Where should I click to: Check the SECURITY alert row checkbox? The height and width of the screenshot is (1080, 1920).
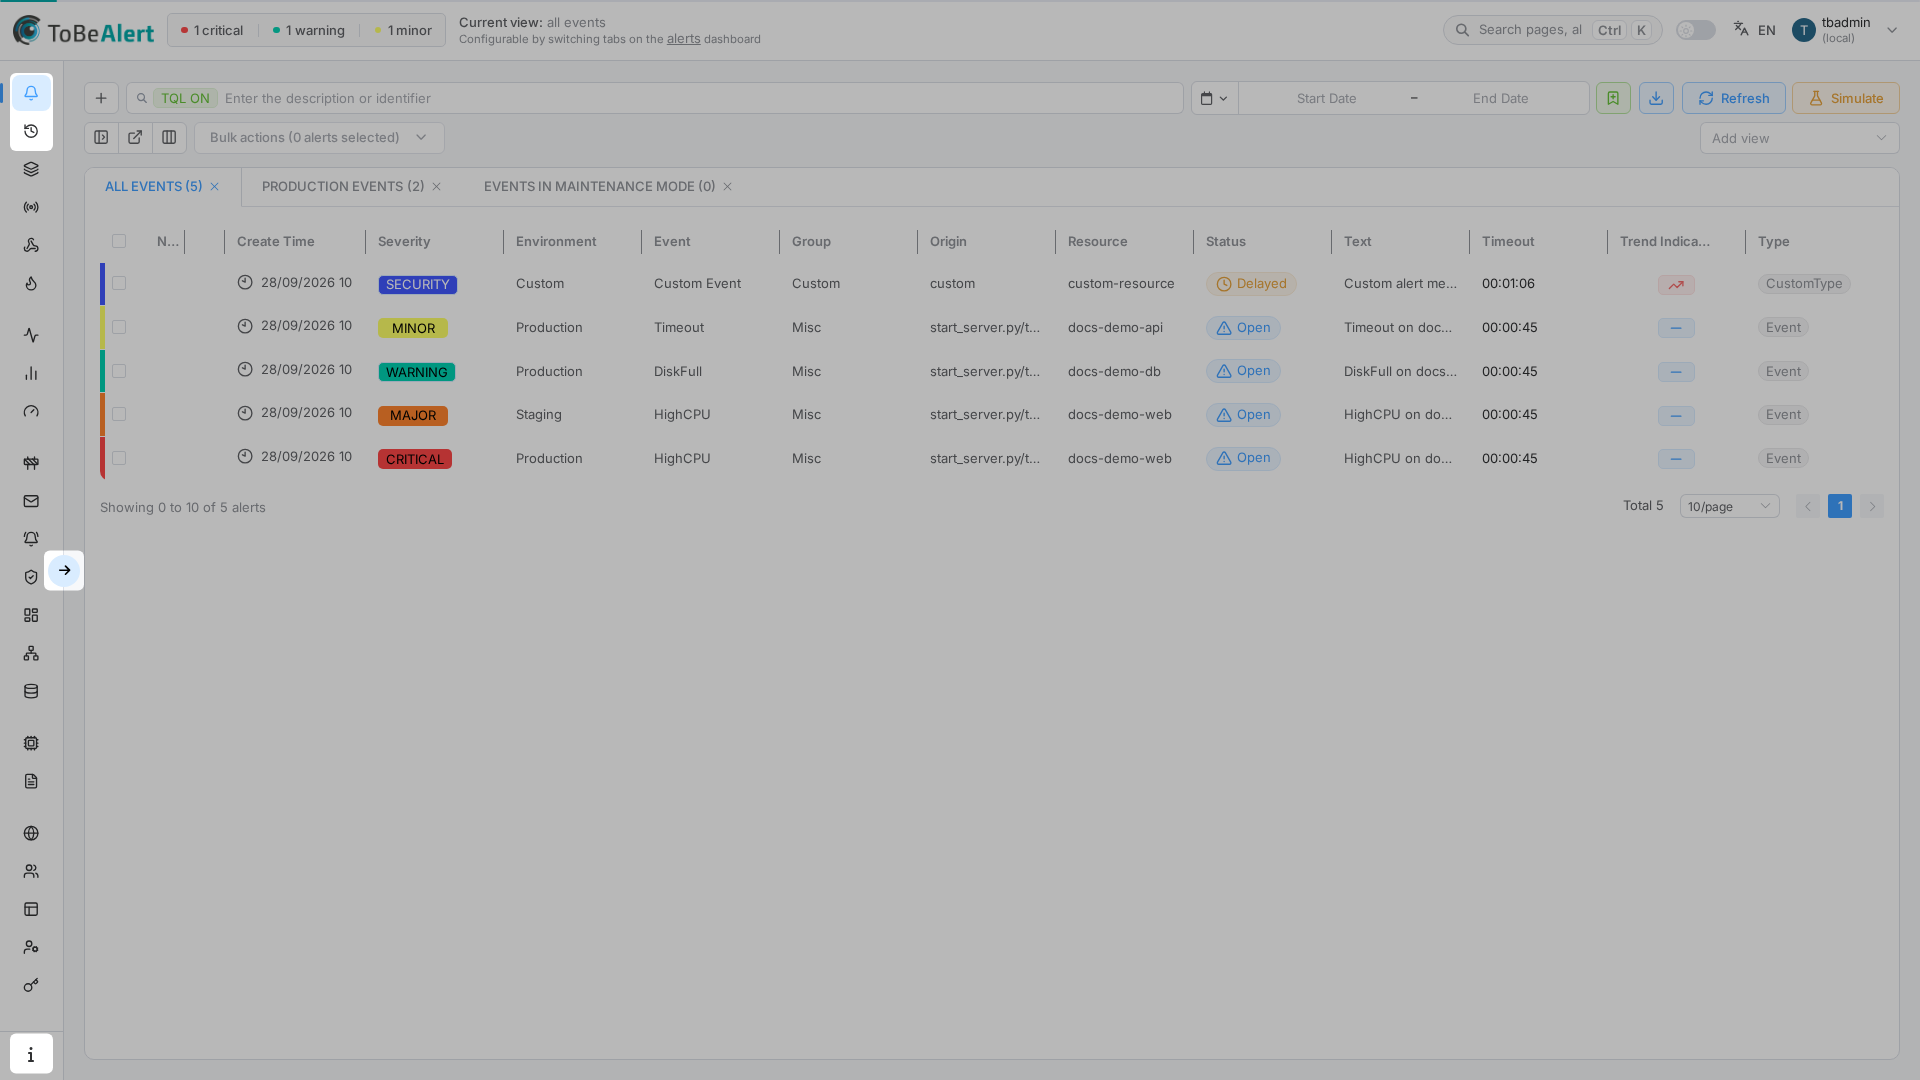click(x=119, y=283)
